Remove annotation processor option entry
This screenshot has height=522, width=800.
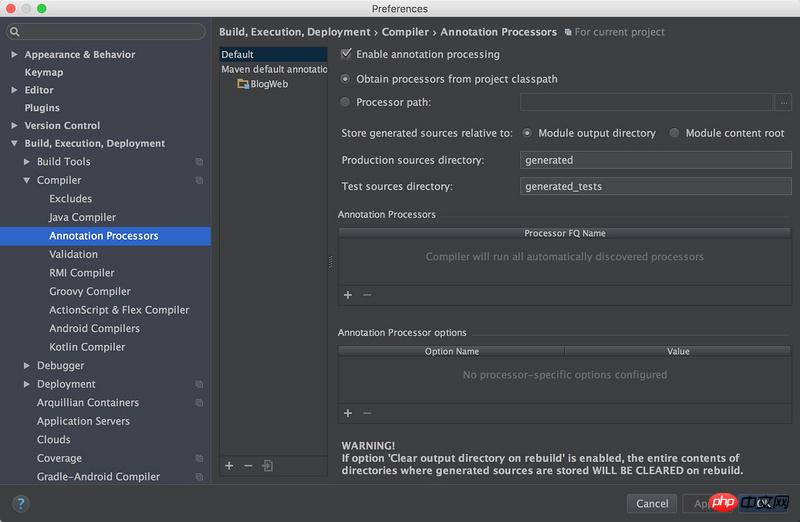[x=367, y=413]
